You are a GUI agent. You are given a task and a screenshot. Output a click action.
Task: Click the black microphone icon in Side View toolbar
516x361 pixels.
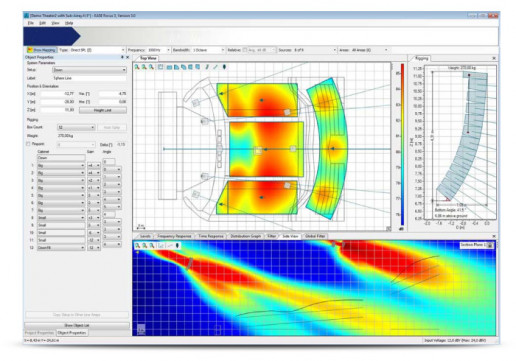(177, 246)
